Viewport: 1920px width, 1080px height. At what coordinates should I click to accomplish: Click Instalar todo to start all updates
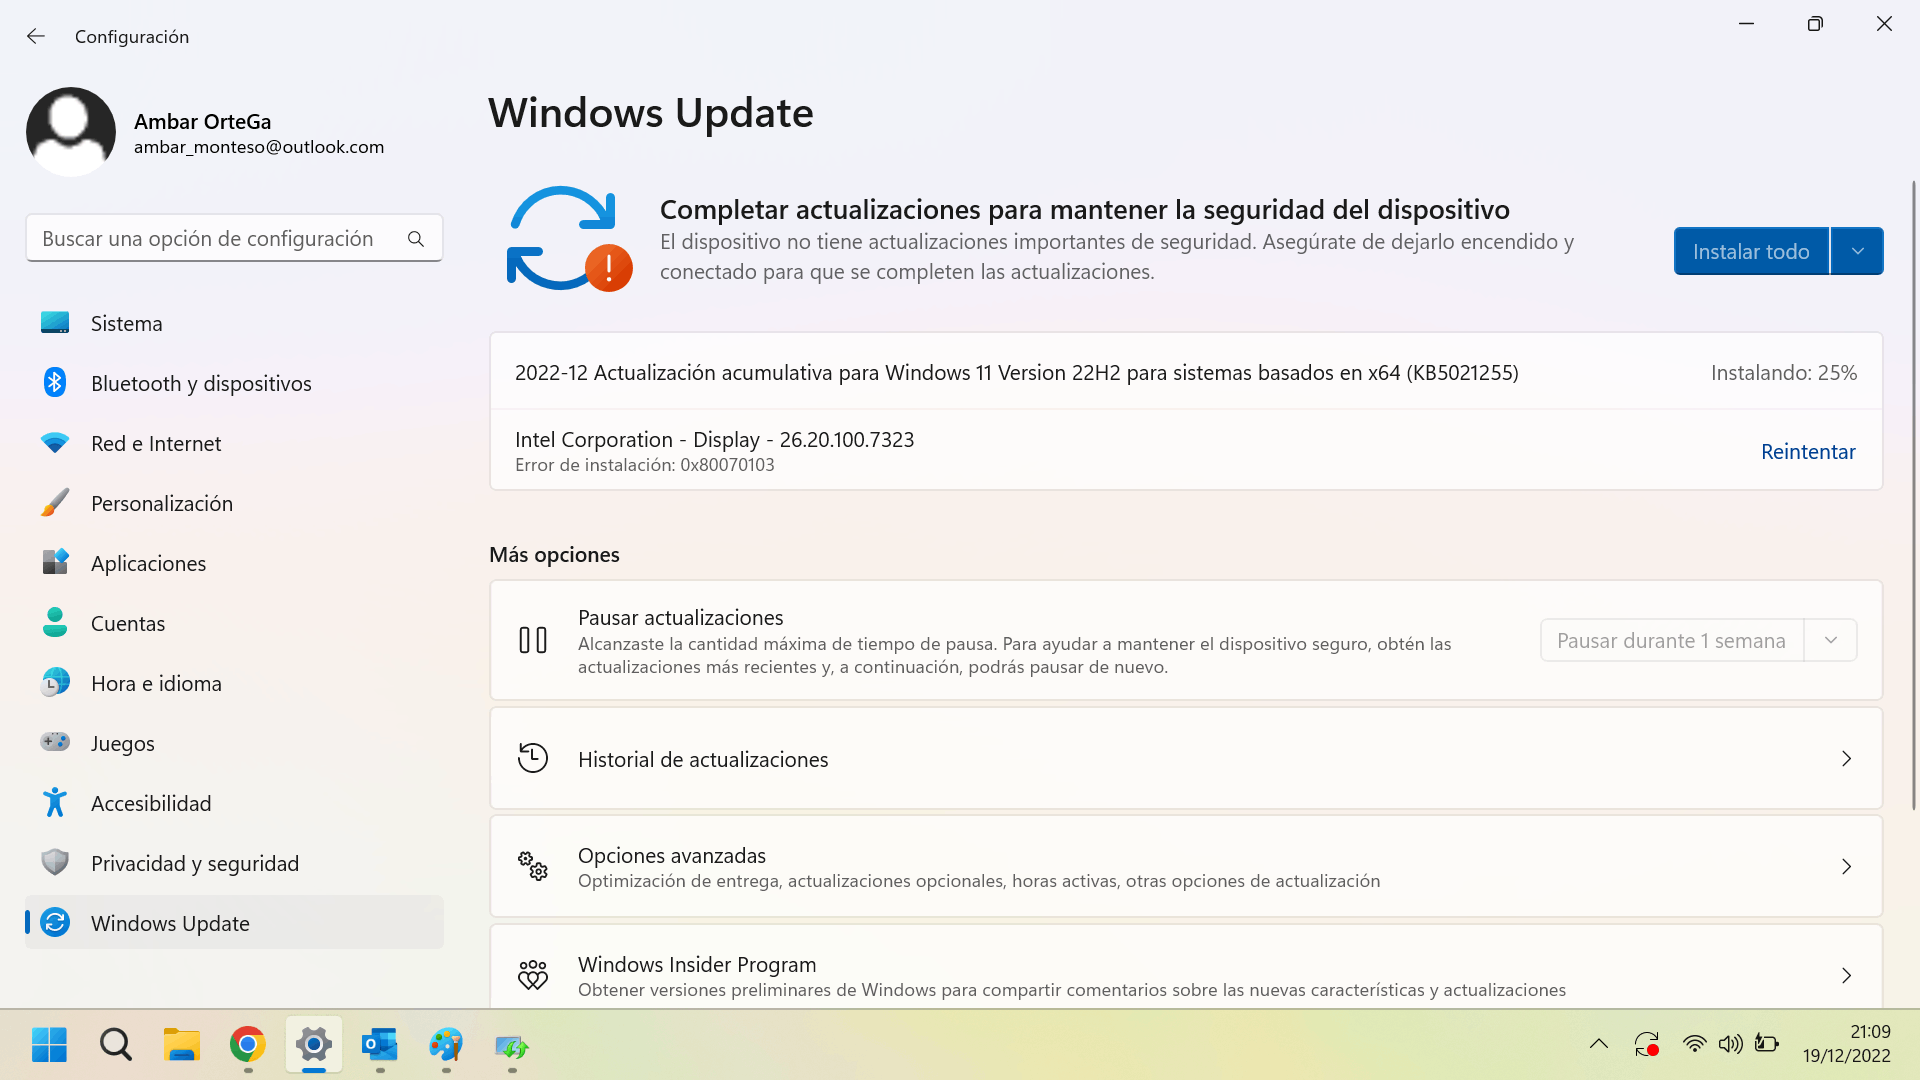(x=1753, y=251)
